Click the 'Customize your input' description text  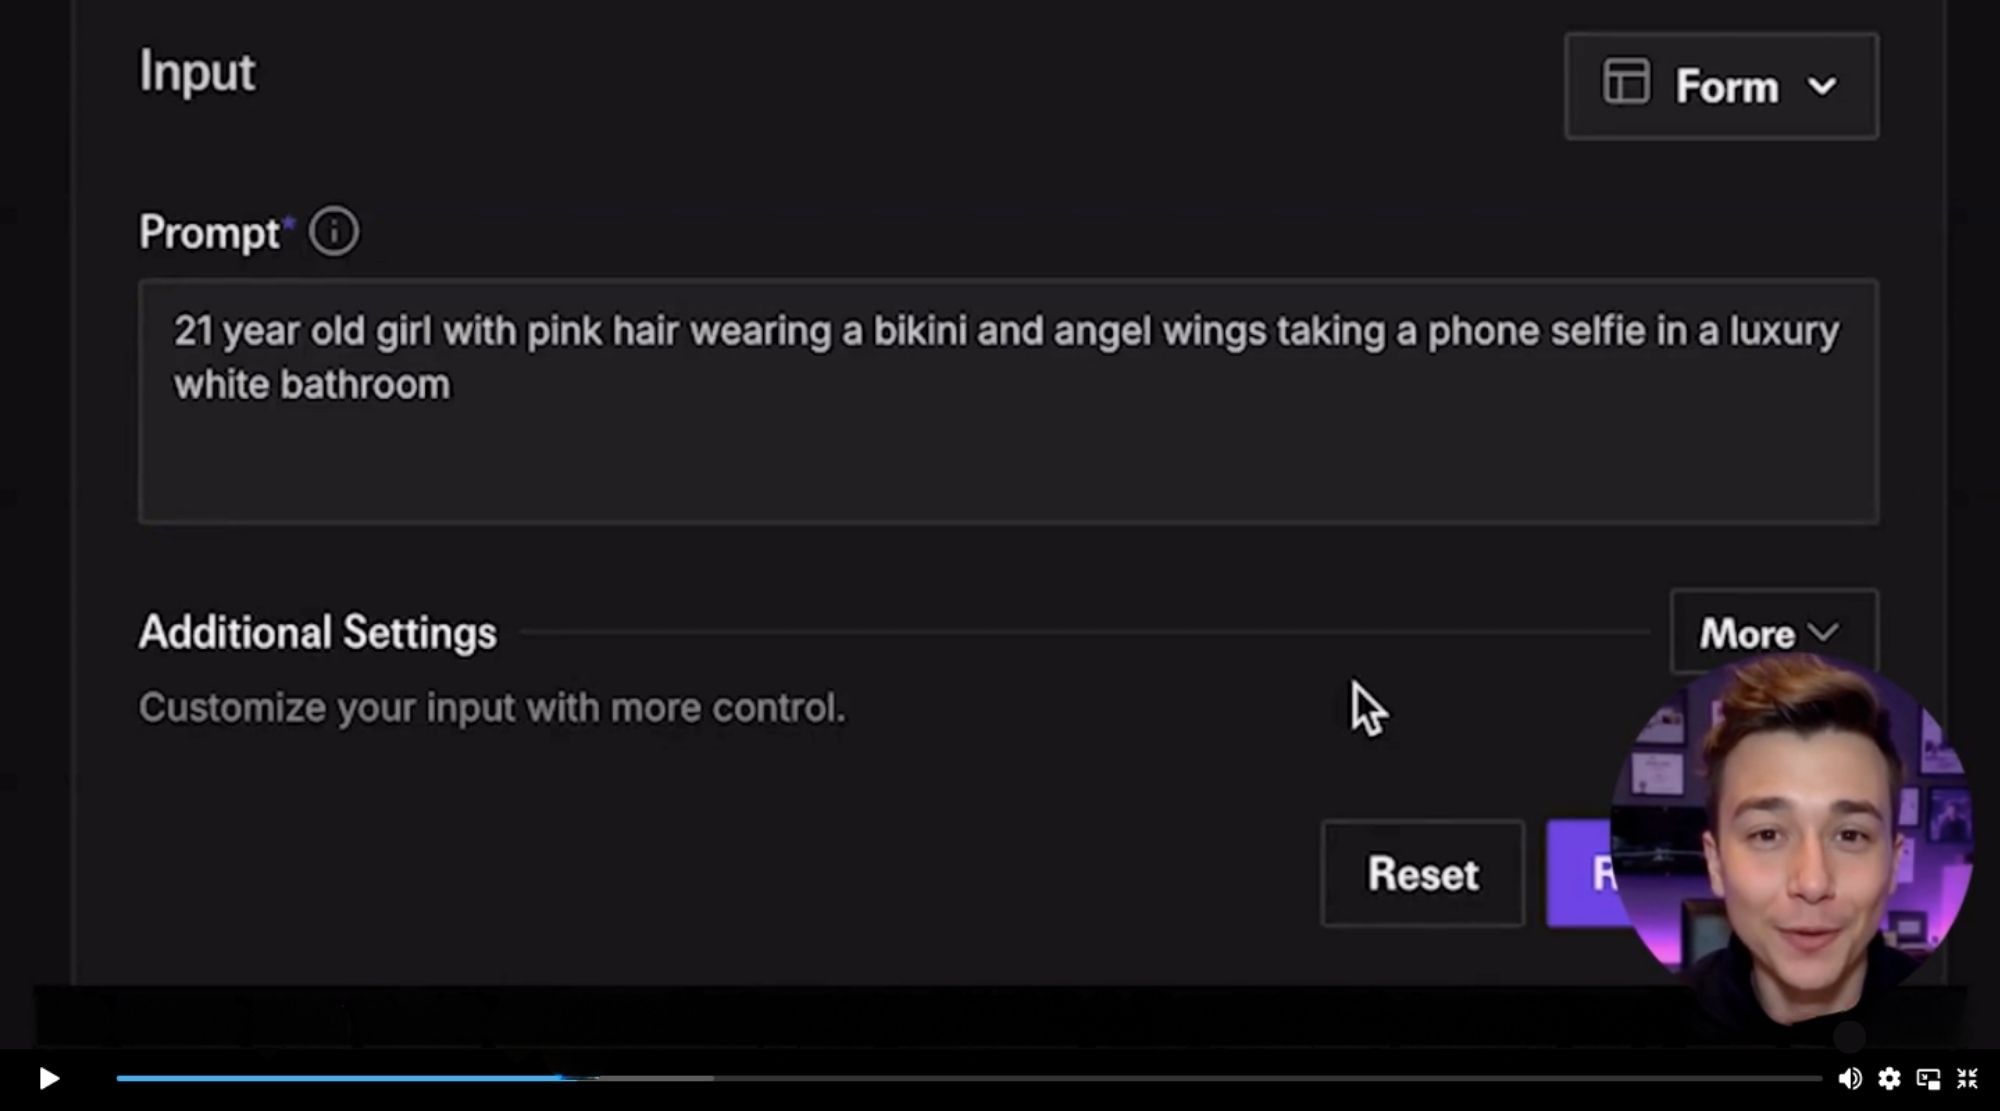point(491,708)
